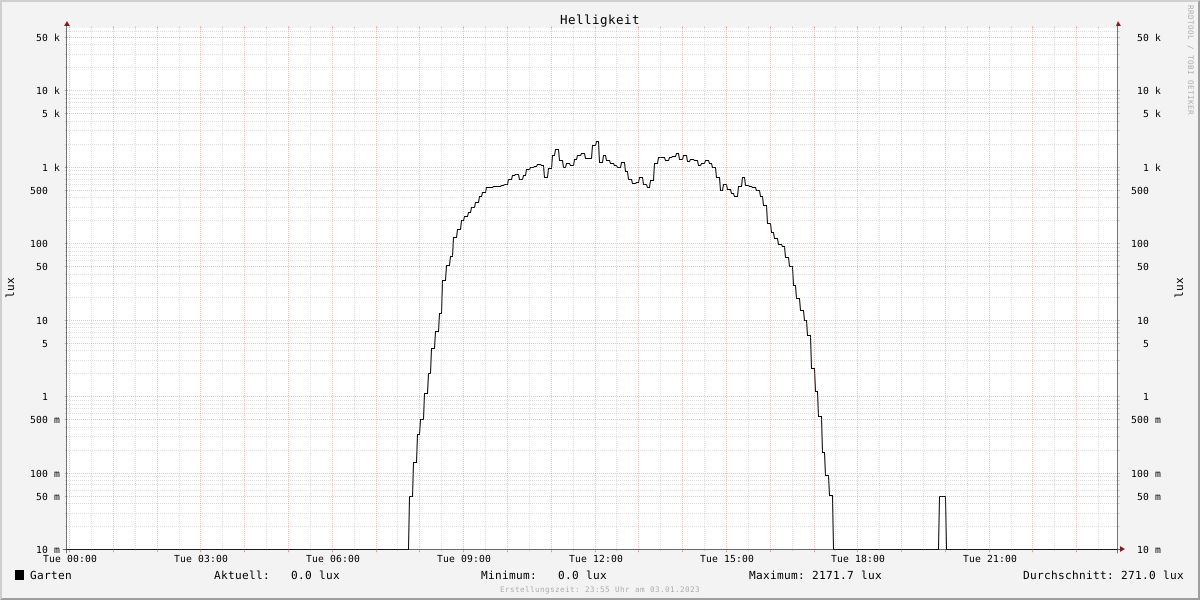The image size is (1200, 600).
Task: Click the right-axis "50 k" tick label
Action: [x=1149, y=38]
